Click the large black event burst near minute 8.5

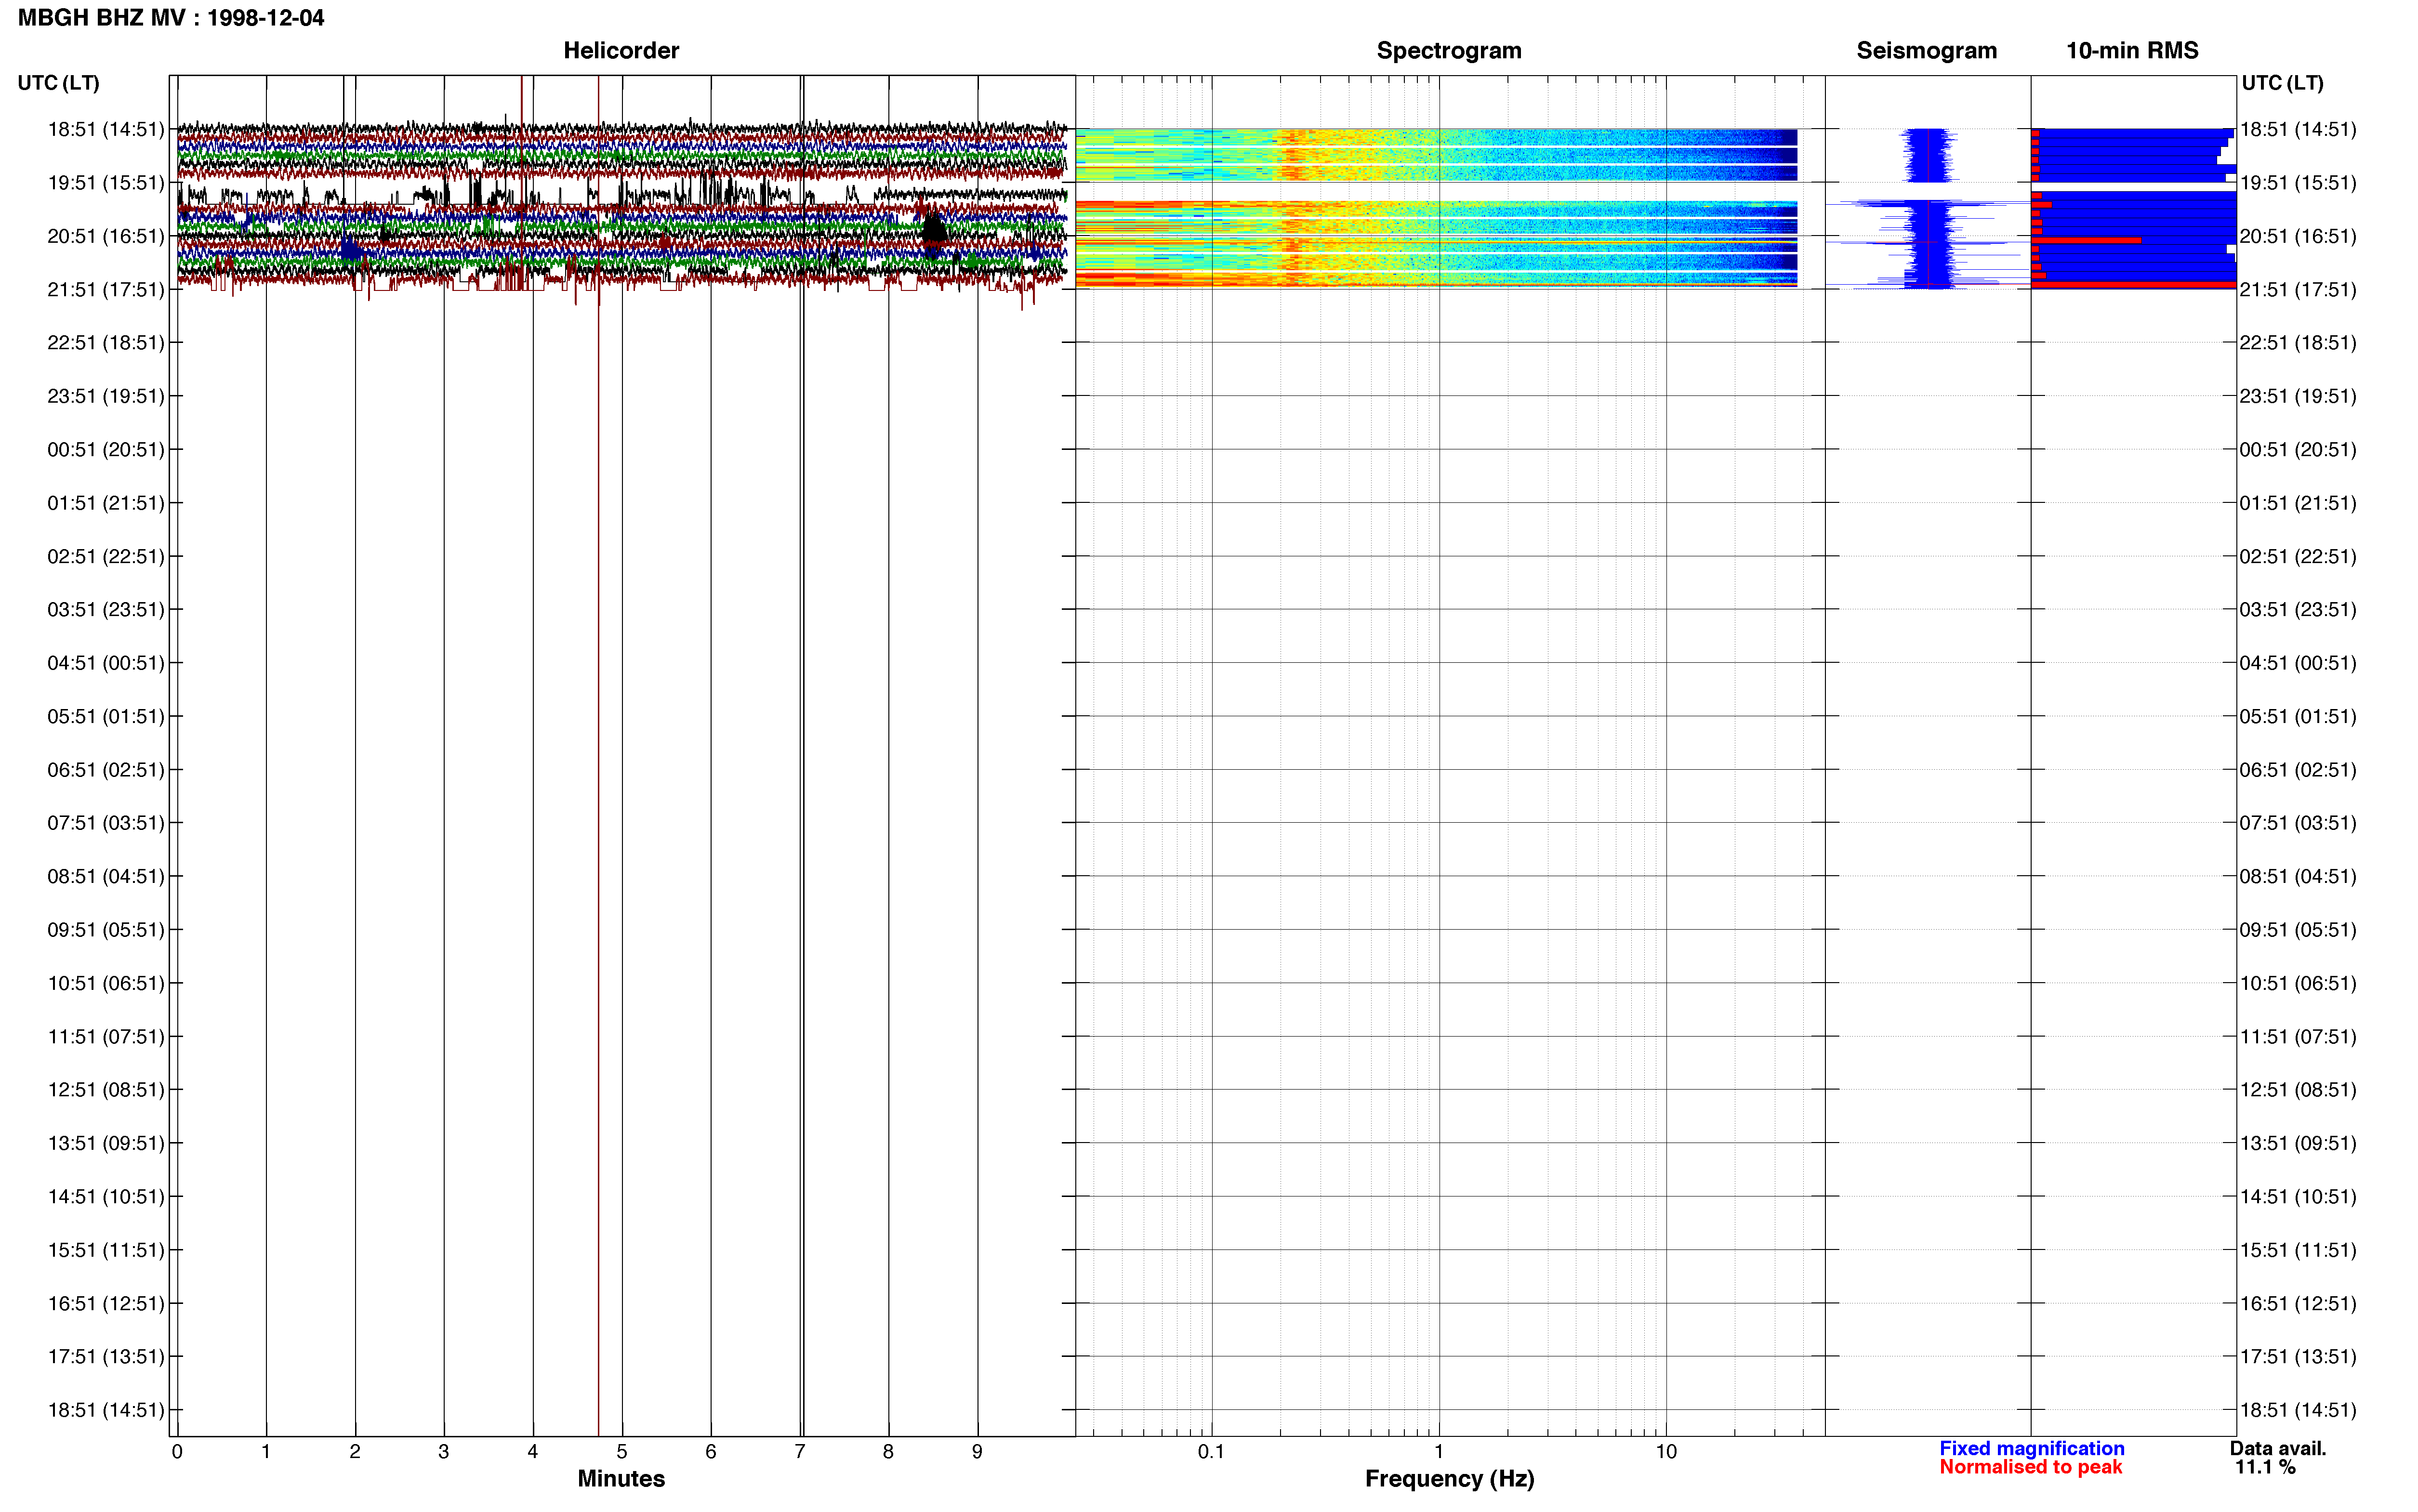pos(933,231)
